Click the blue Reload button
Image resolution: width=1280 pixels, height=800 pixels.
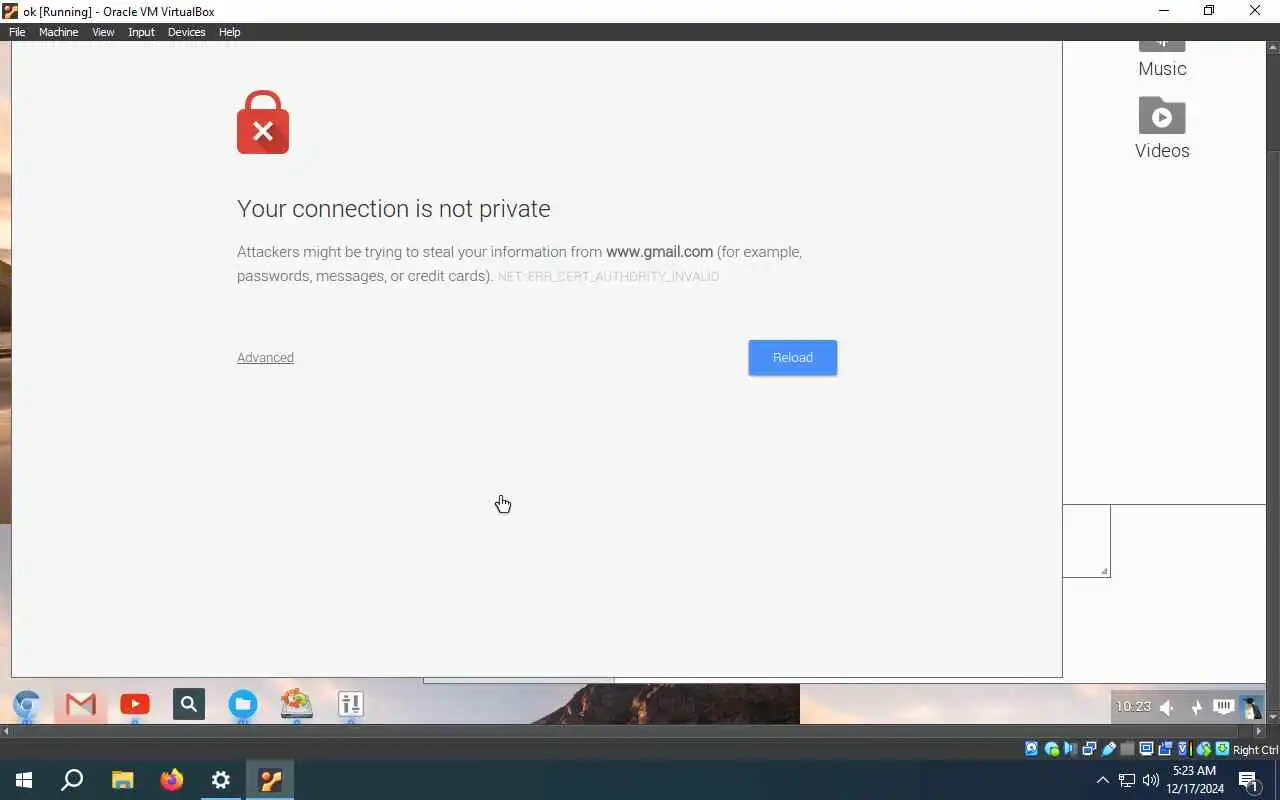[x=793, y=357]
